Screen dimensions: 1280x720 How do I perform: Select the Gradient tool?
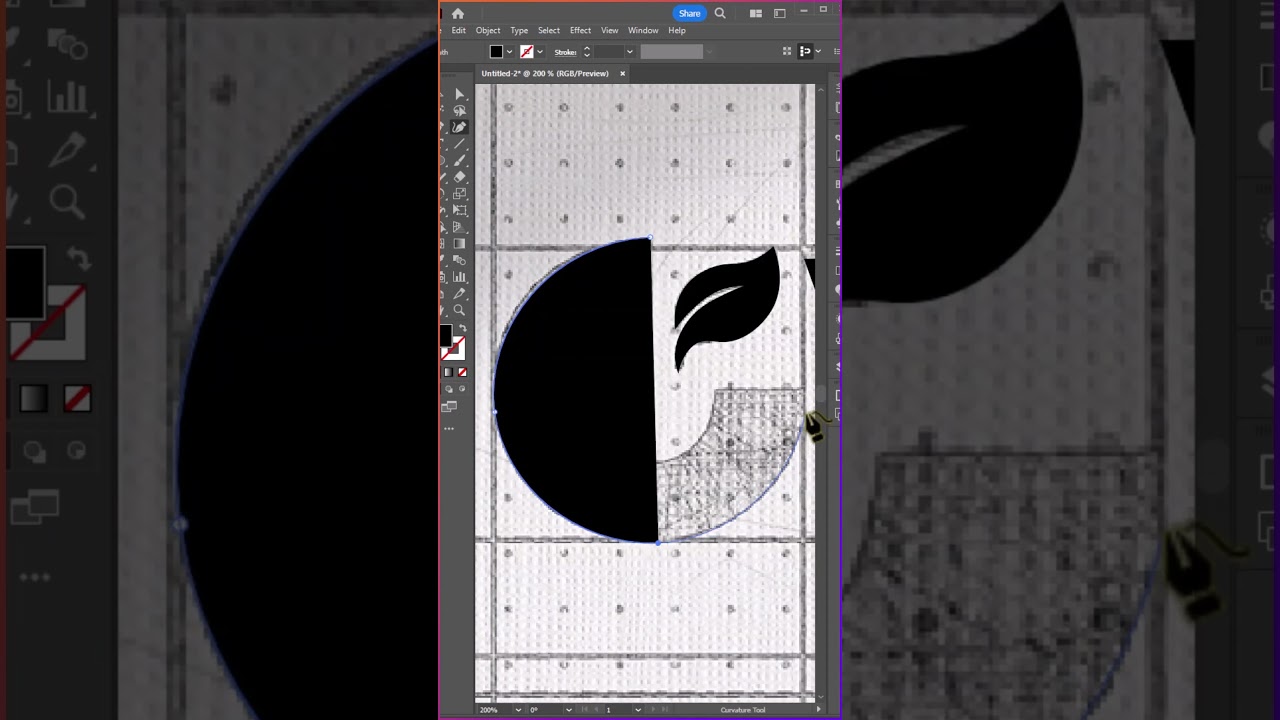coord(459,243)
